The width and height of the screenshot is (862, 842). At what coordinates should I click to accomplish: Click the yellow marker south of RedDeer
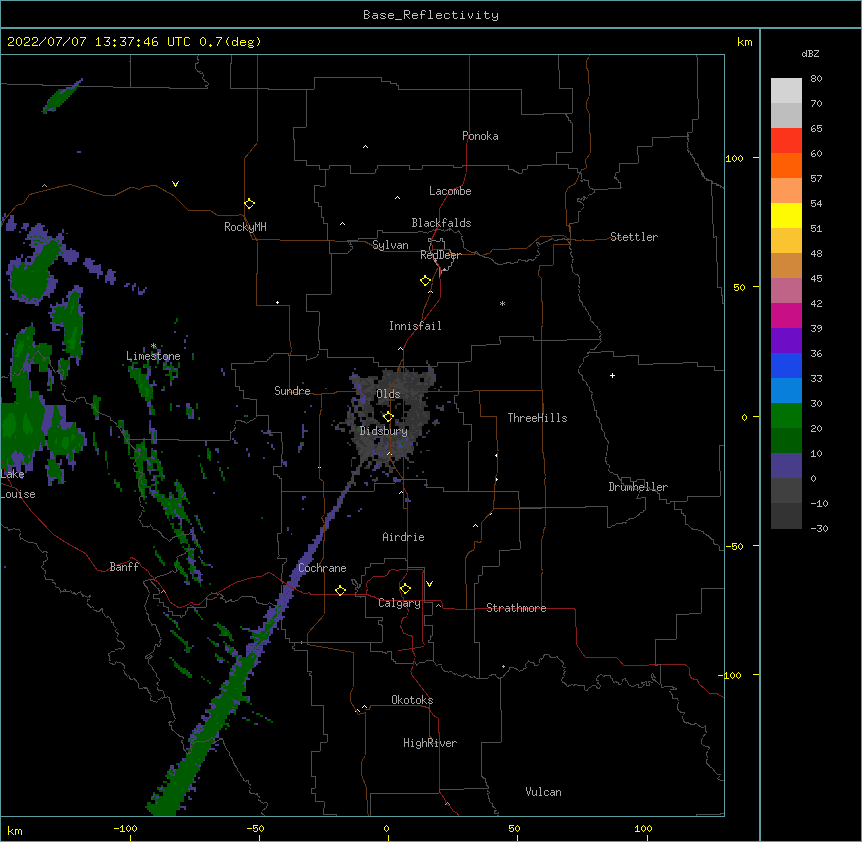pyautogui.click(x=425, y=281)
